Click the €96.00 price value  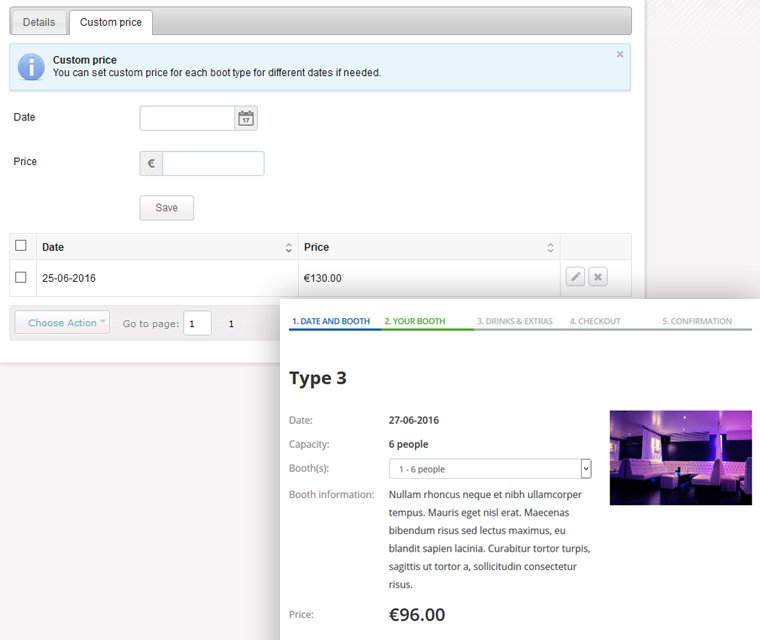(x=417, y=615)
